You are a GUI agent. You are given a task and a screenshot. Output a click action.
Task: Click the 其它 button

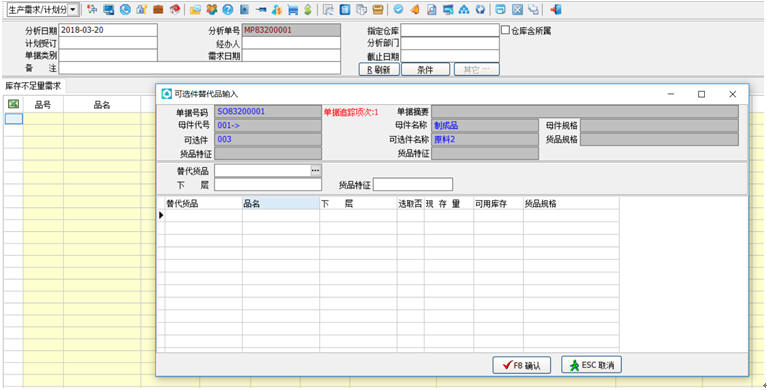(476, 69)
